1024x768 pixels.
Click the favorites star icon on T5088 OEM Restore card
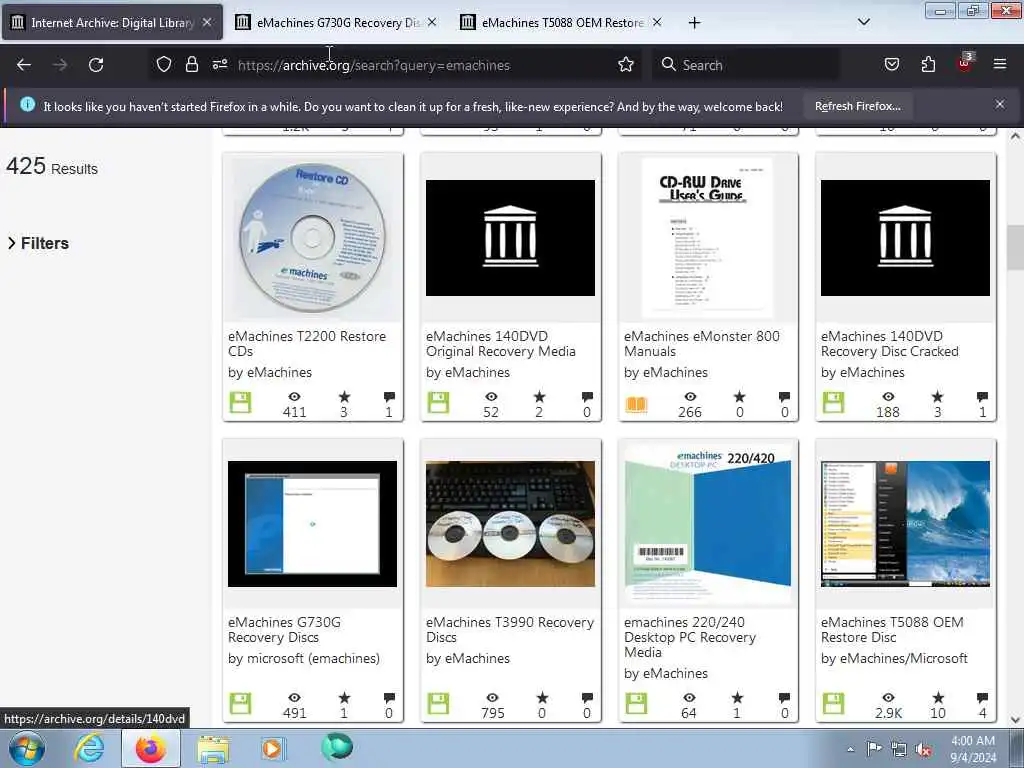click(938, 697)
